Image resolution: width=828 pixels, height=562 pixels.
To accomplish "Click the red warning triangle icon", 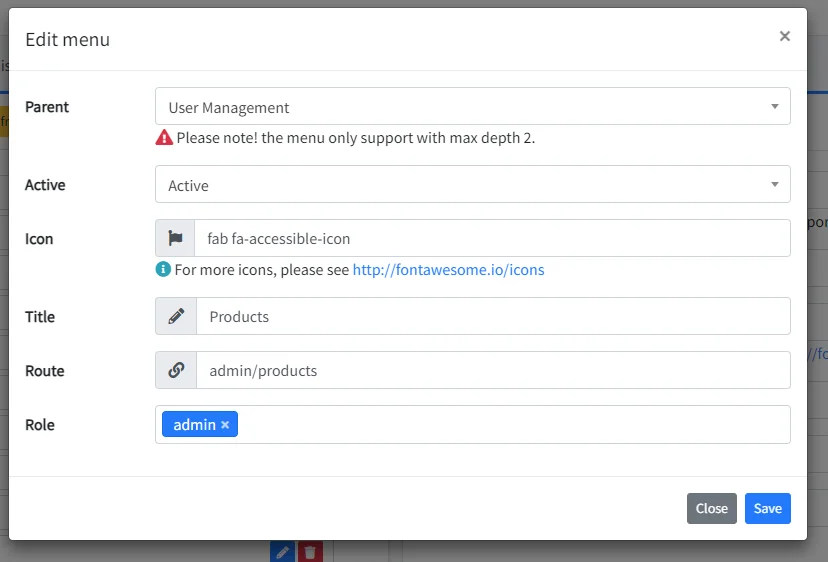I will pos(164,138).
